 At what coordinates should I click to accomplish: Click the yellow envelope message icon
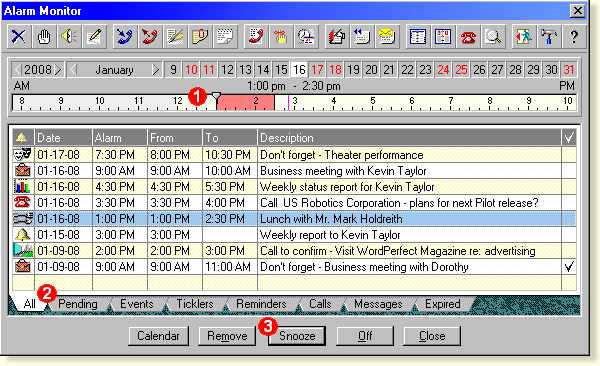click(387, 37)
